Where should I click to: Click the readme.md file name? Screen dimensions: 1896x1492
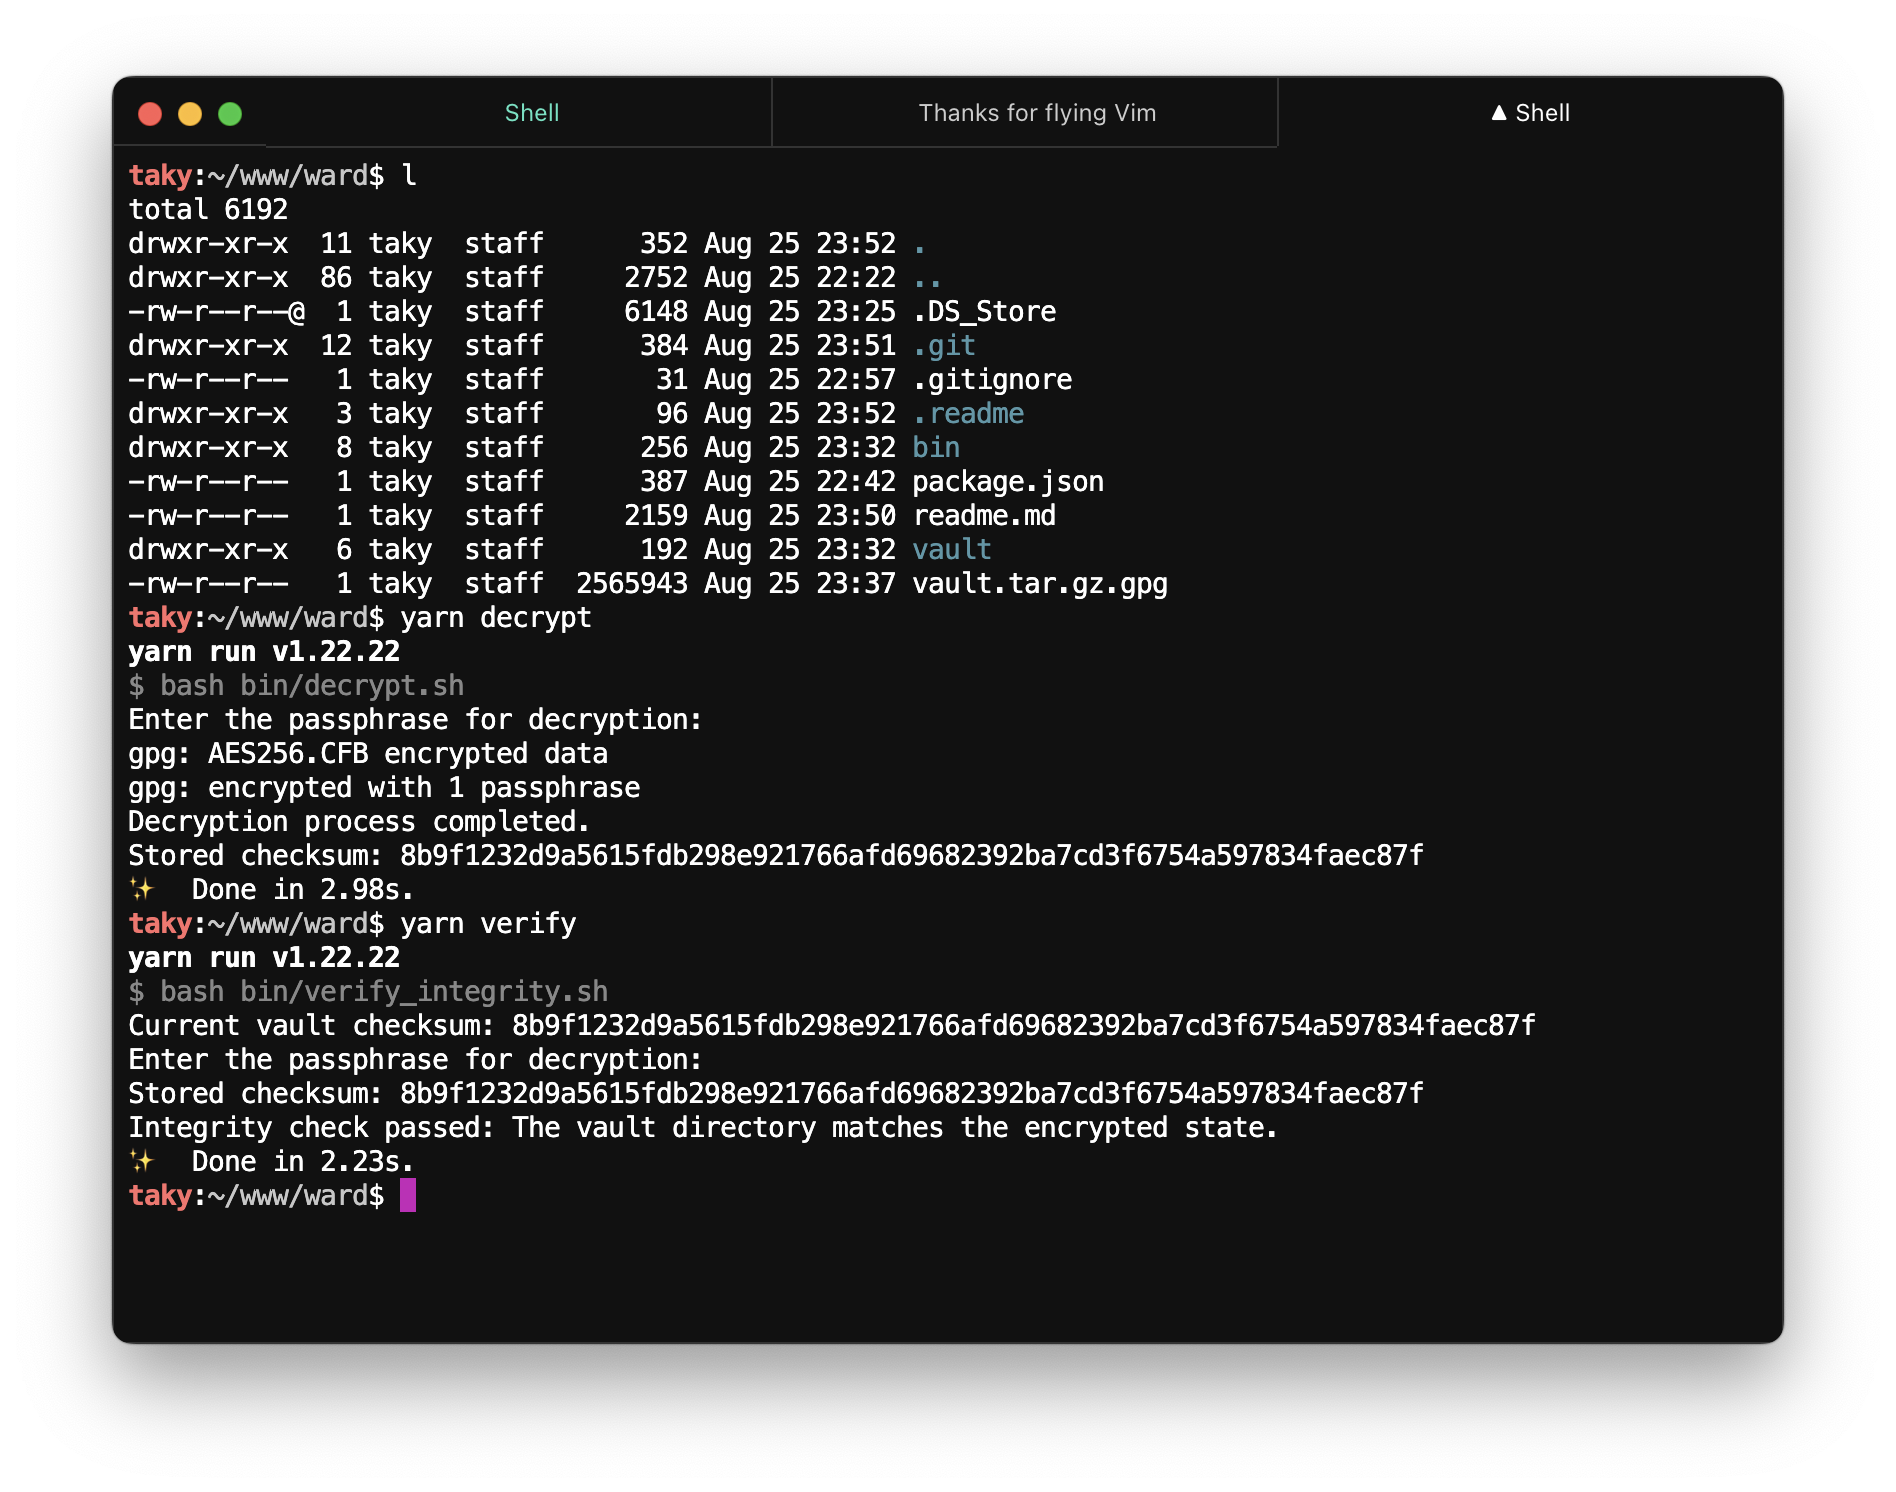[x=984, y=515]
